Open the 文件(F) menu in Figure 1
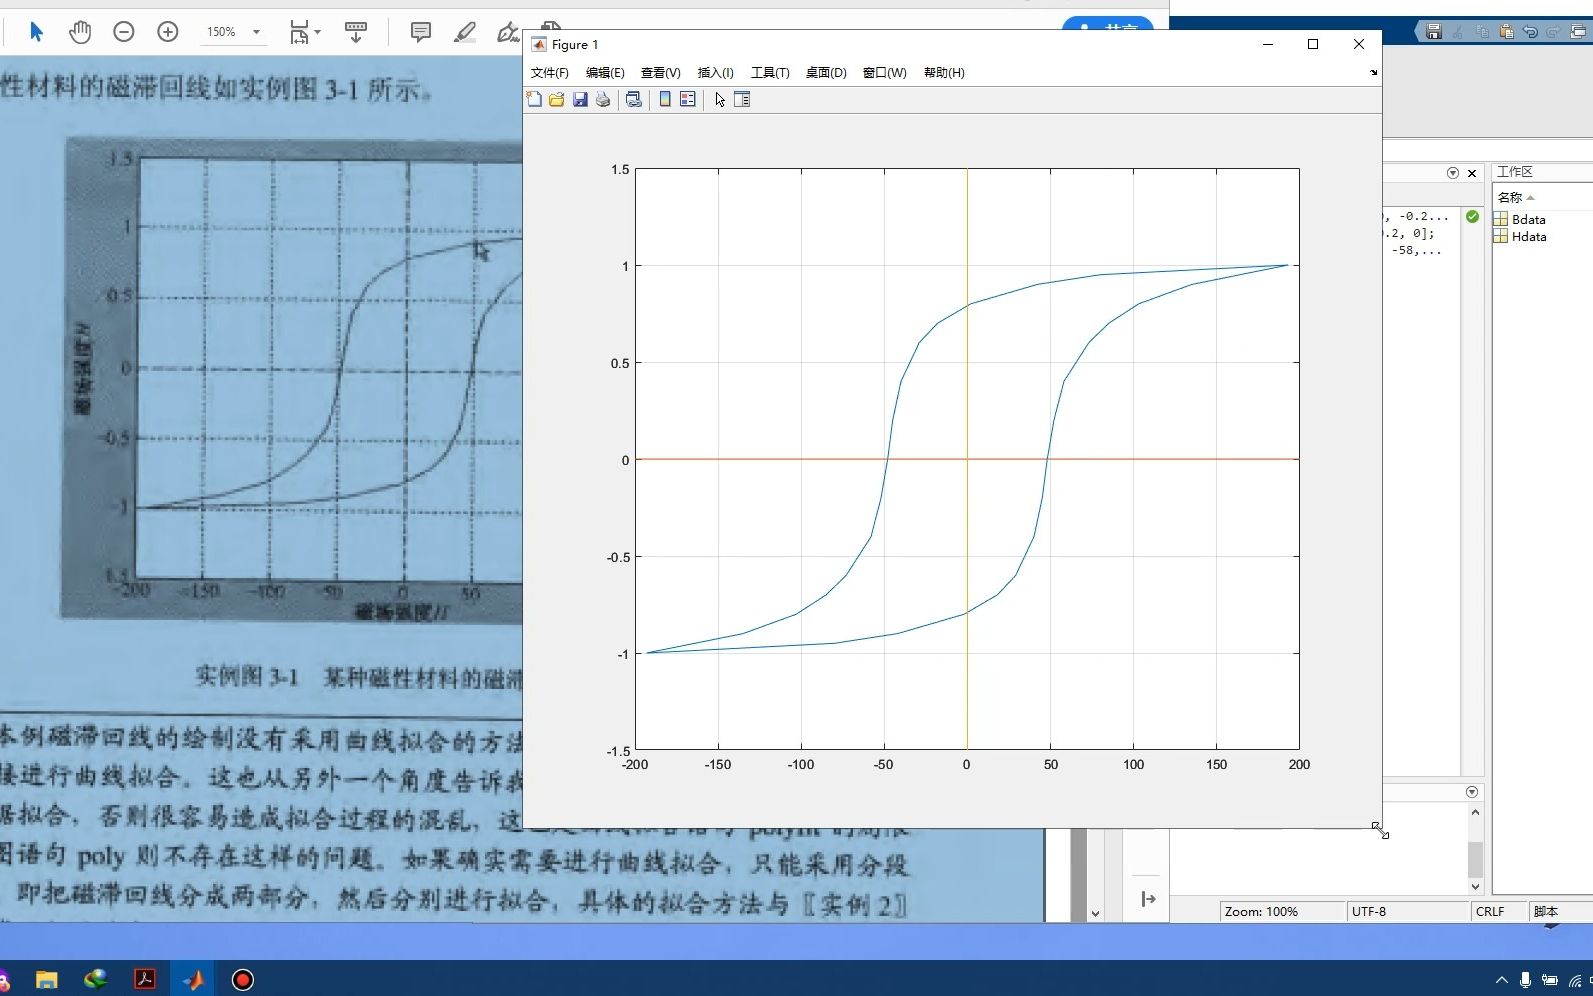The image size is (1593, 996). 549,73
